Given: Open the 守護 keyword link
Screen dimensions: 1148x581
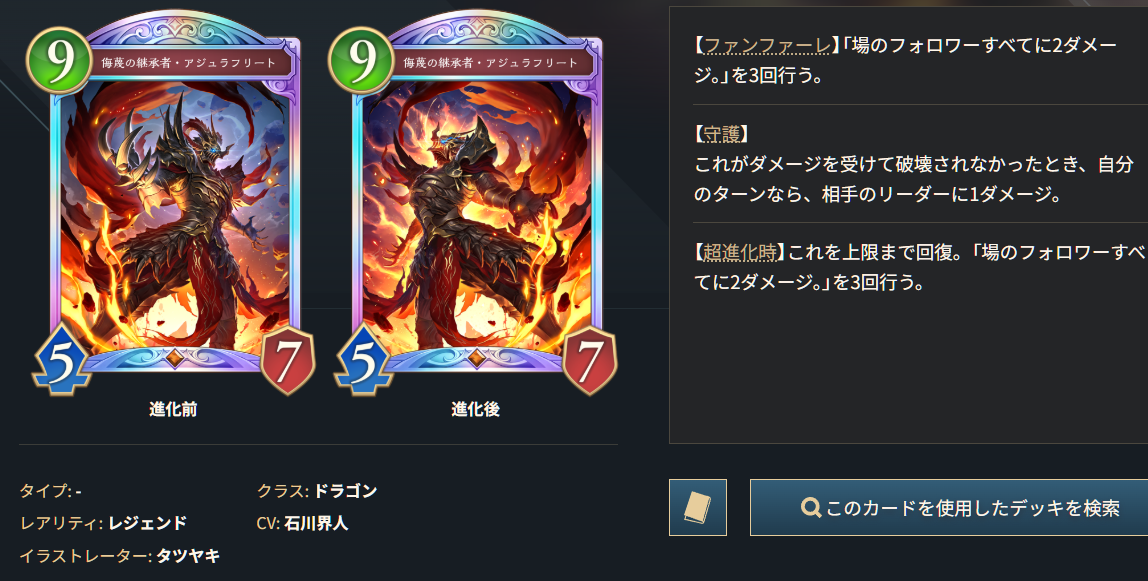Looking at the screenshot, I should click(x=722, y=134).
